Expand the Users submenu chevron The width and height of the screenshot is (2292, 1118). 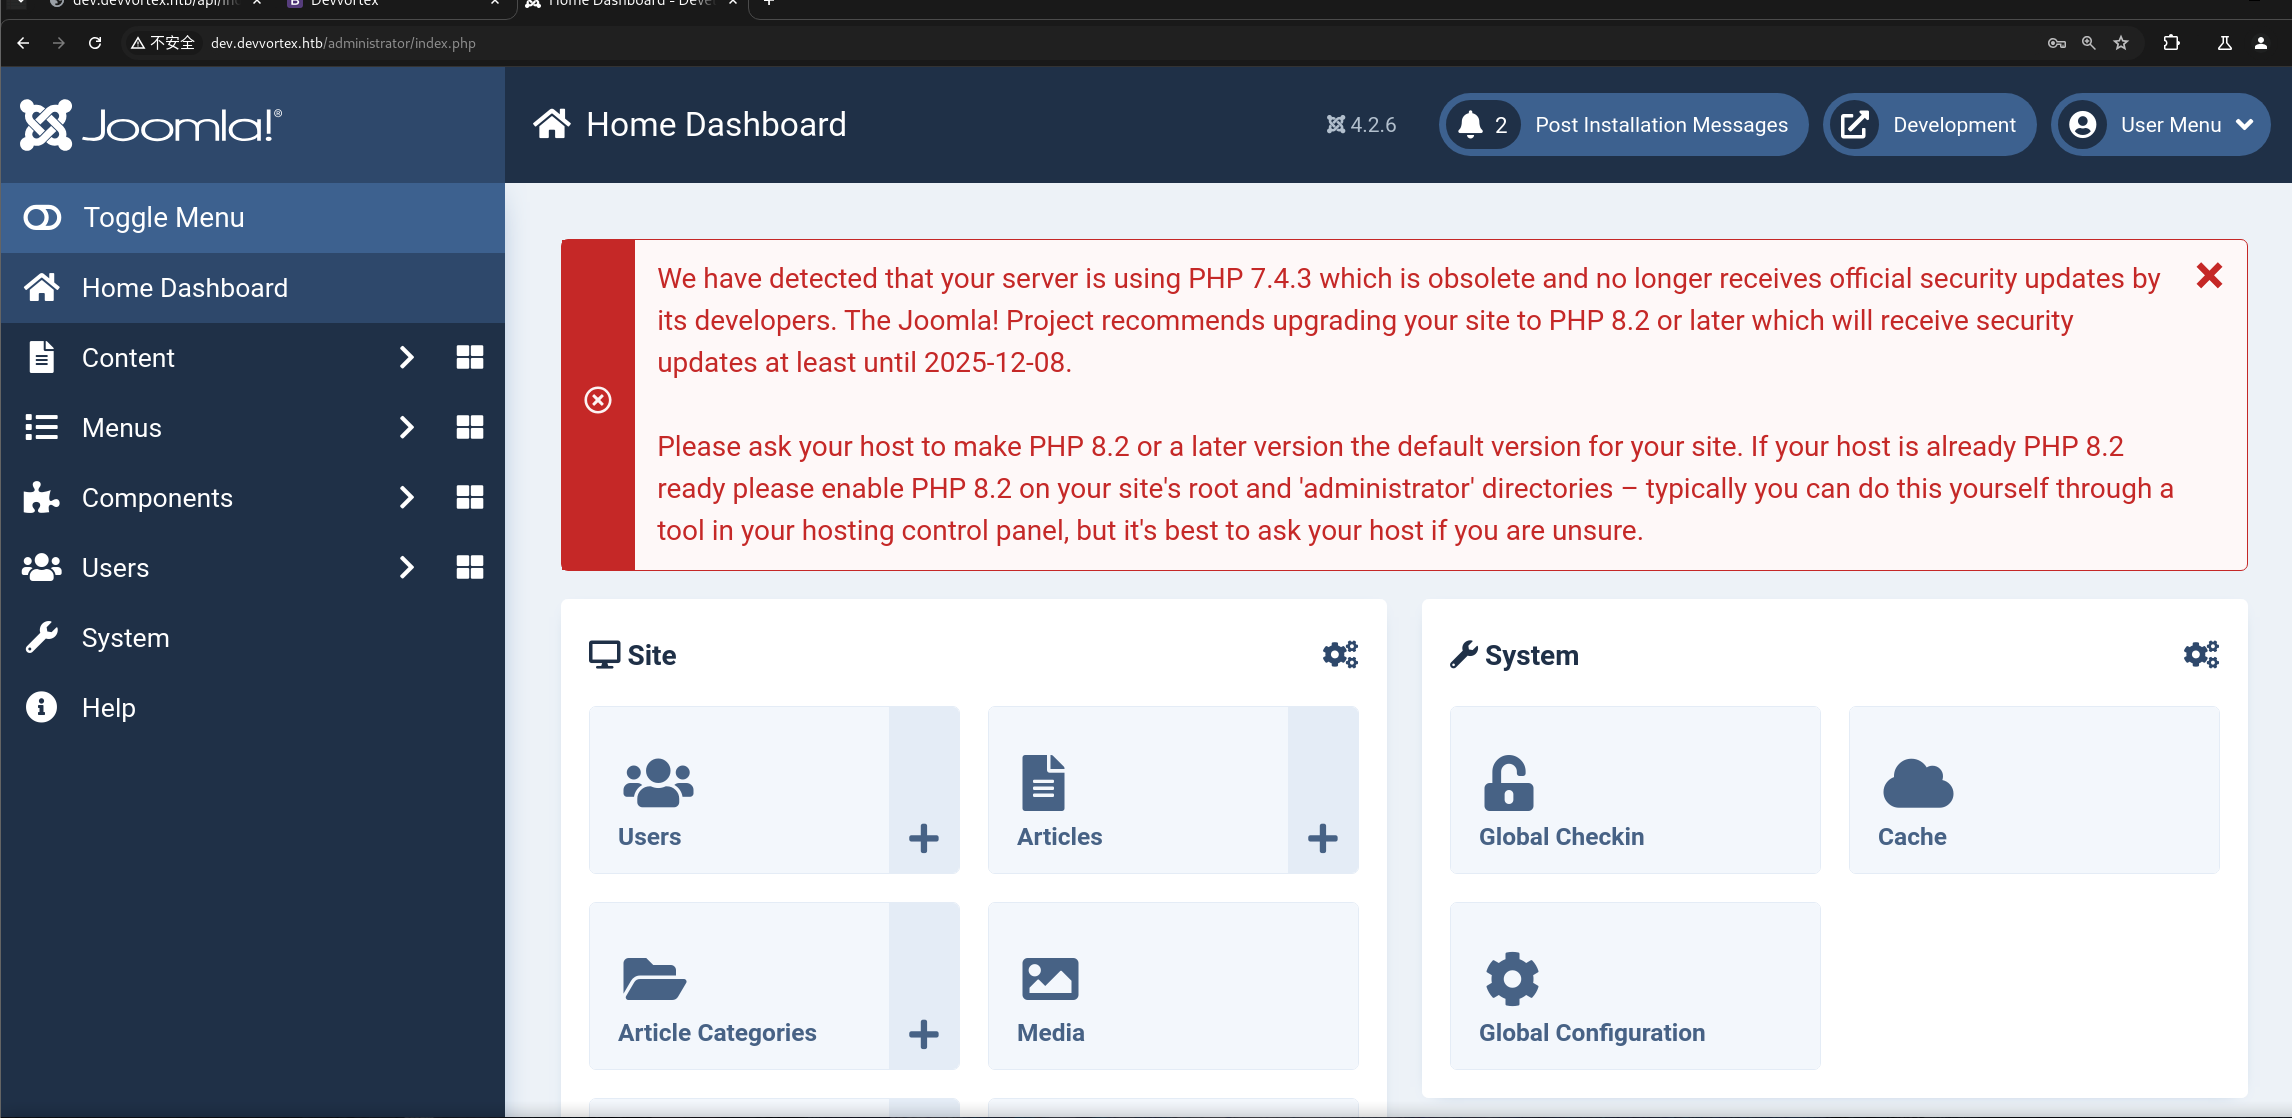(406, 568)
